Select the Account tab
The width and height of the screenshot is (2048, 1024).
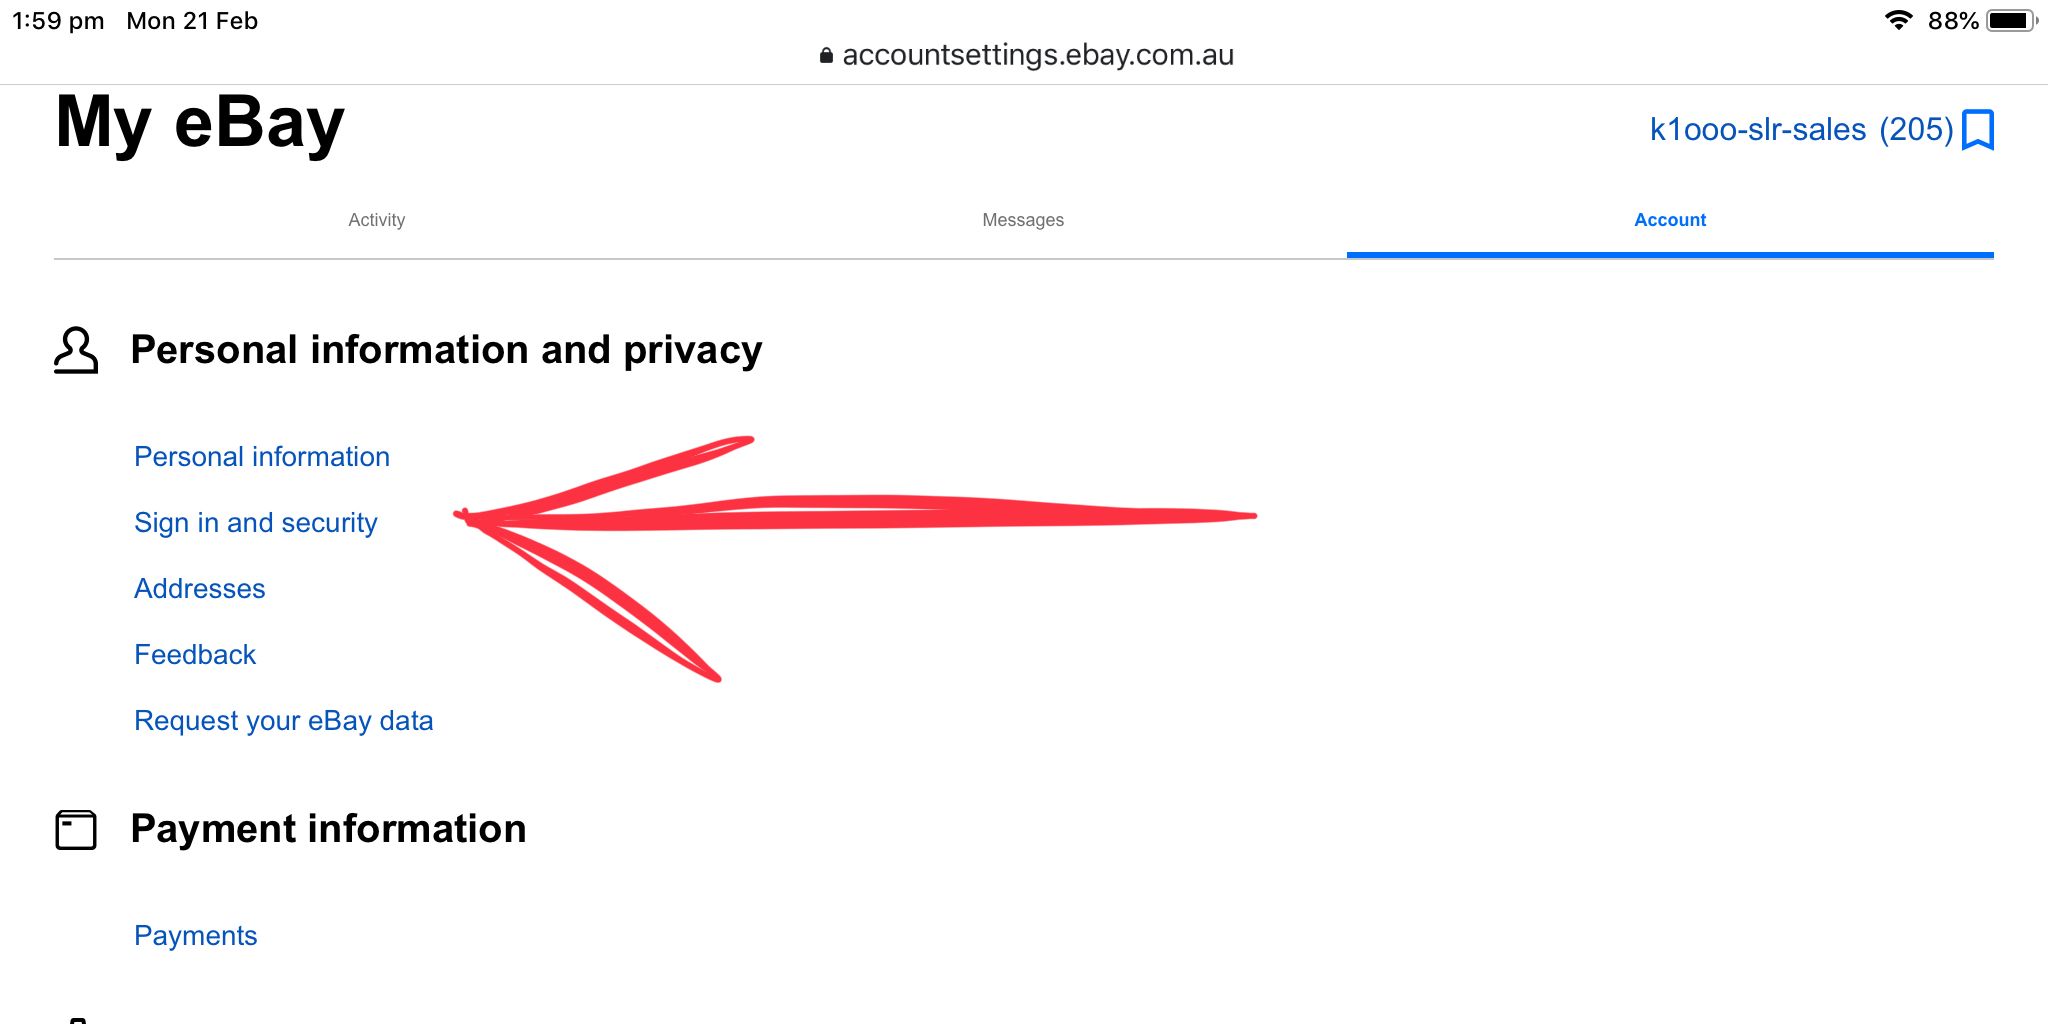[1669, 220]
